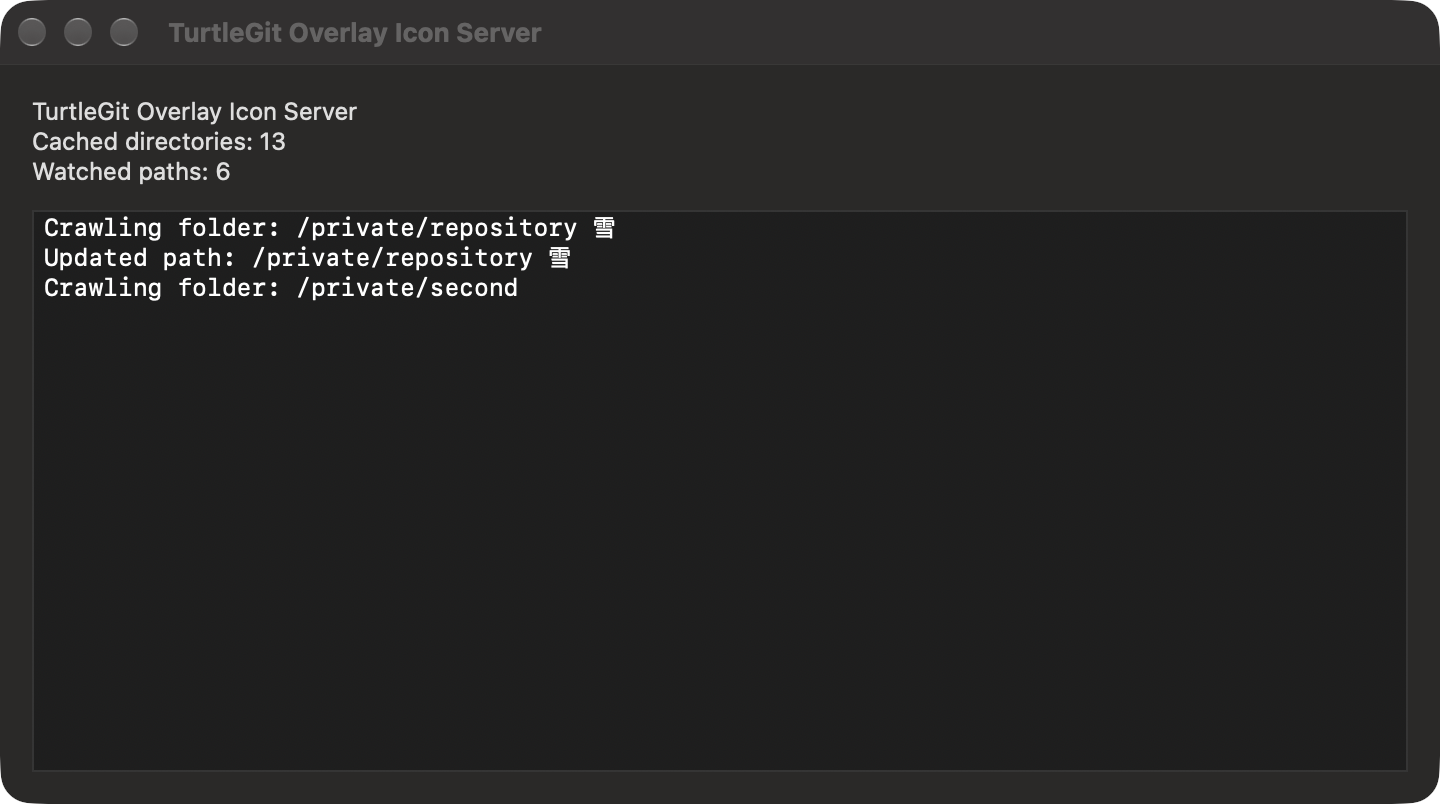
Task: Click the 'TurtleGit Overlay Icon Server' heading label
Action: point(195,112)
